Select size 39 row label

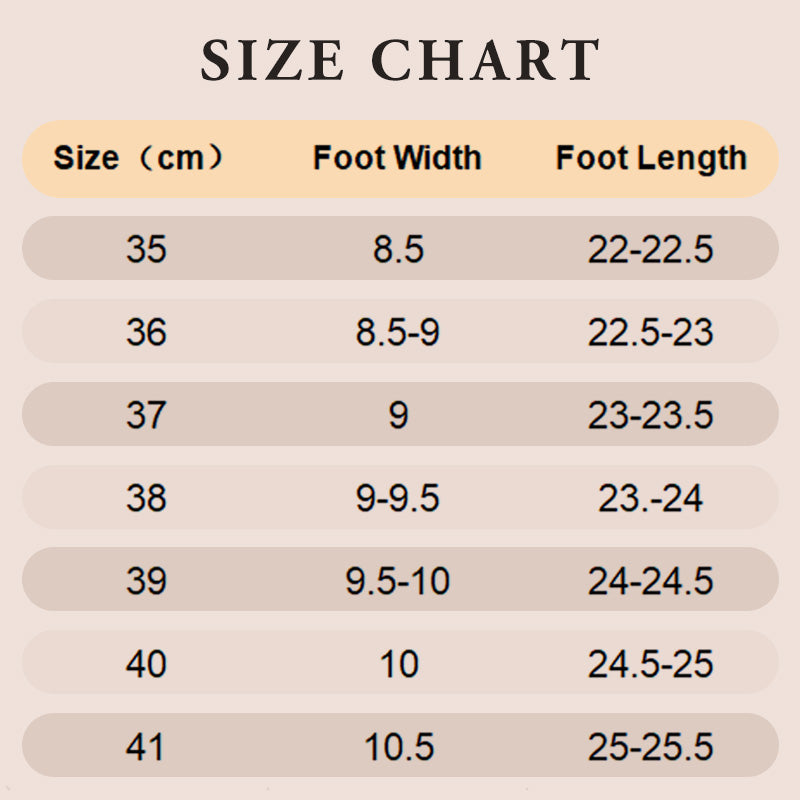tap(146, 581)
